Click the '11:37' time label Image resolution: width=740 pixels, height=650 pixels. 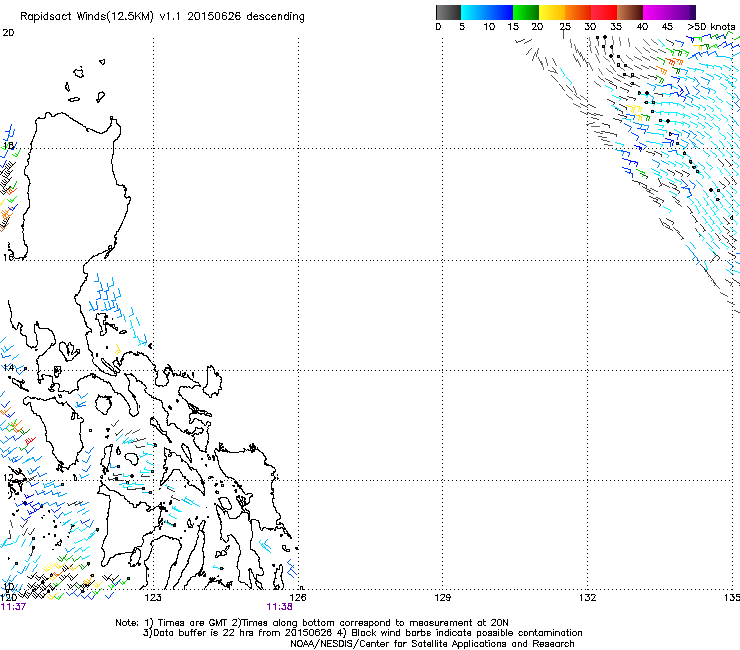pos(13,607)
